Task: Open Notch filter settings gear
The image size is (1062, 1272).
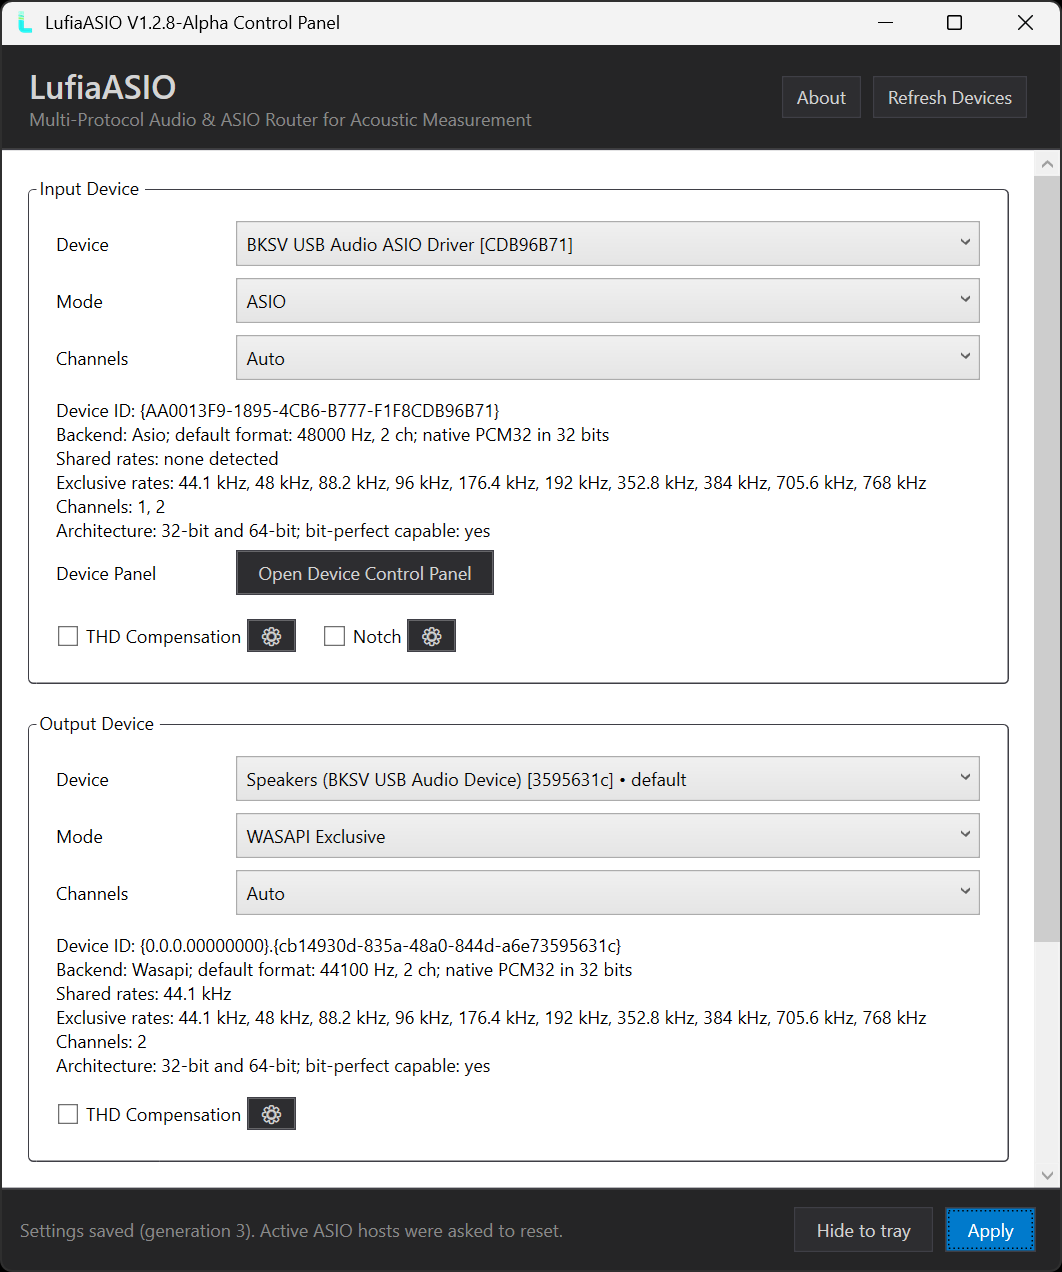Action: click(x=431, y=636)
